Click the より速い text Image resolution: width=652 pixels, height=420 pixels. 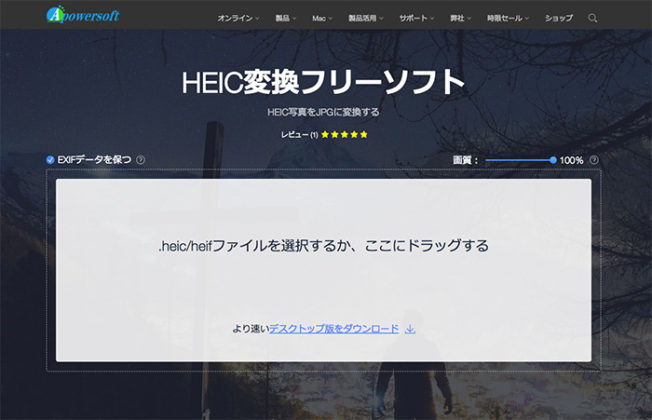pyautogui.click(x=251, y=329)
